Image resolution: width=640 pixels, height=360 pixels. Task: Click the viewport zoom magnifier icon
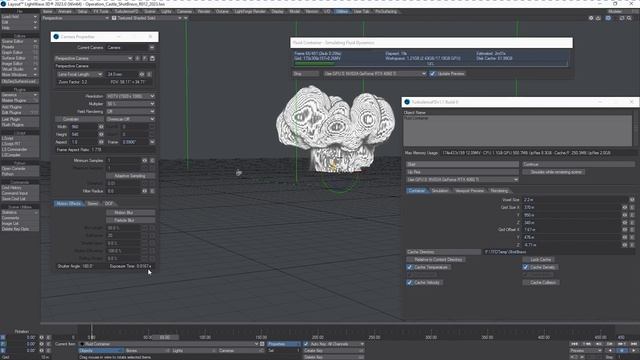click(629, 18)
